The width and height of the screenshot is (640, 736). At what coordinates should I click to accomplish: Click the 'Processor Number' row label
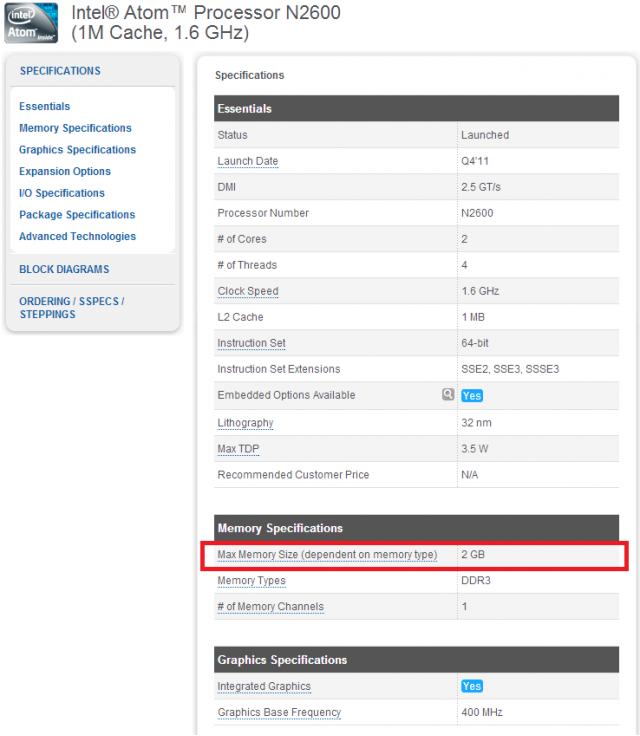pos(263,213)
